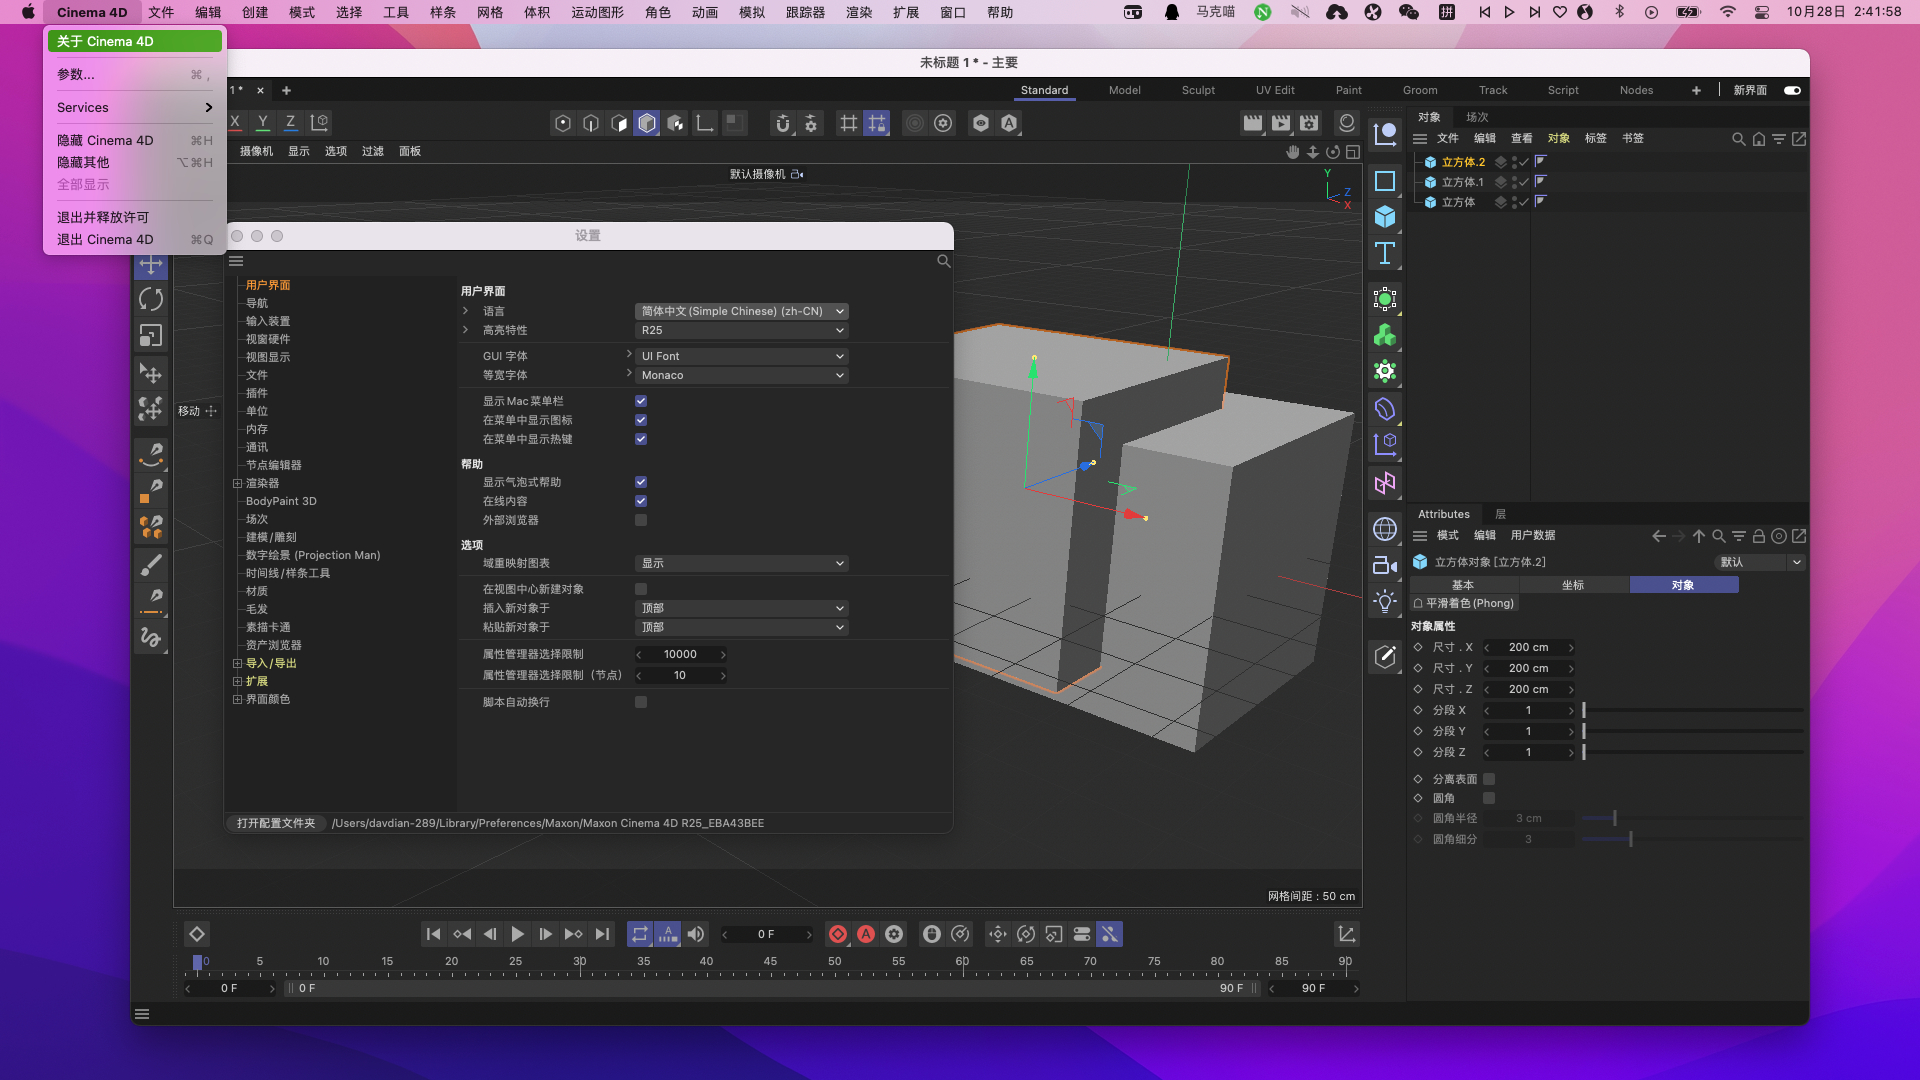Click the Standard tab in viewport
The width and height of the screenshot is (1920, 1080).
1043,90
